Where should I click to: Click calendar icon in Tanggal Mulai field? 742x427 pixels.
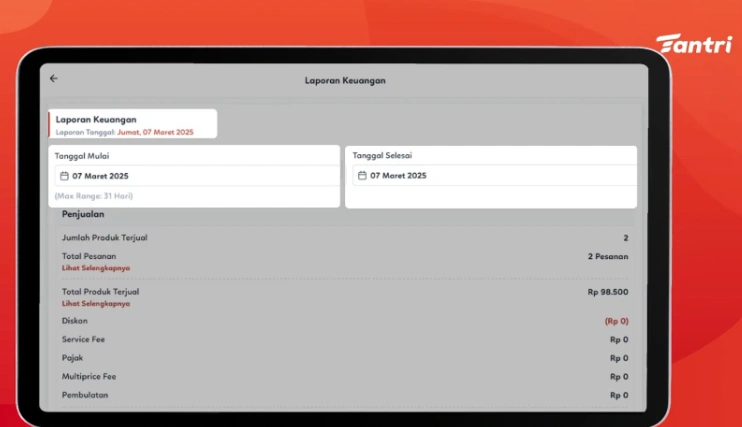pos(64,176)
